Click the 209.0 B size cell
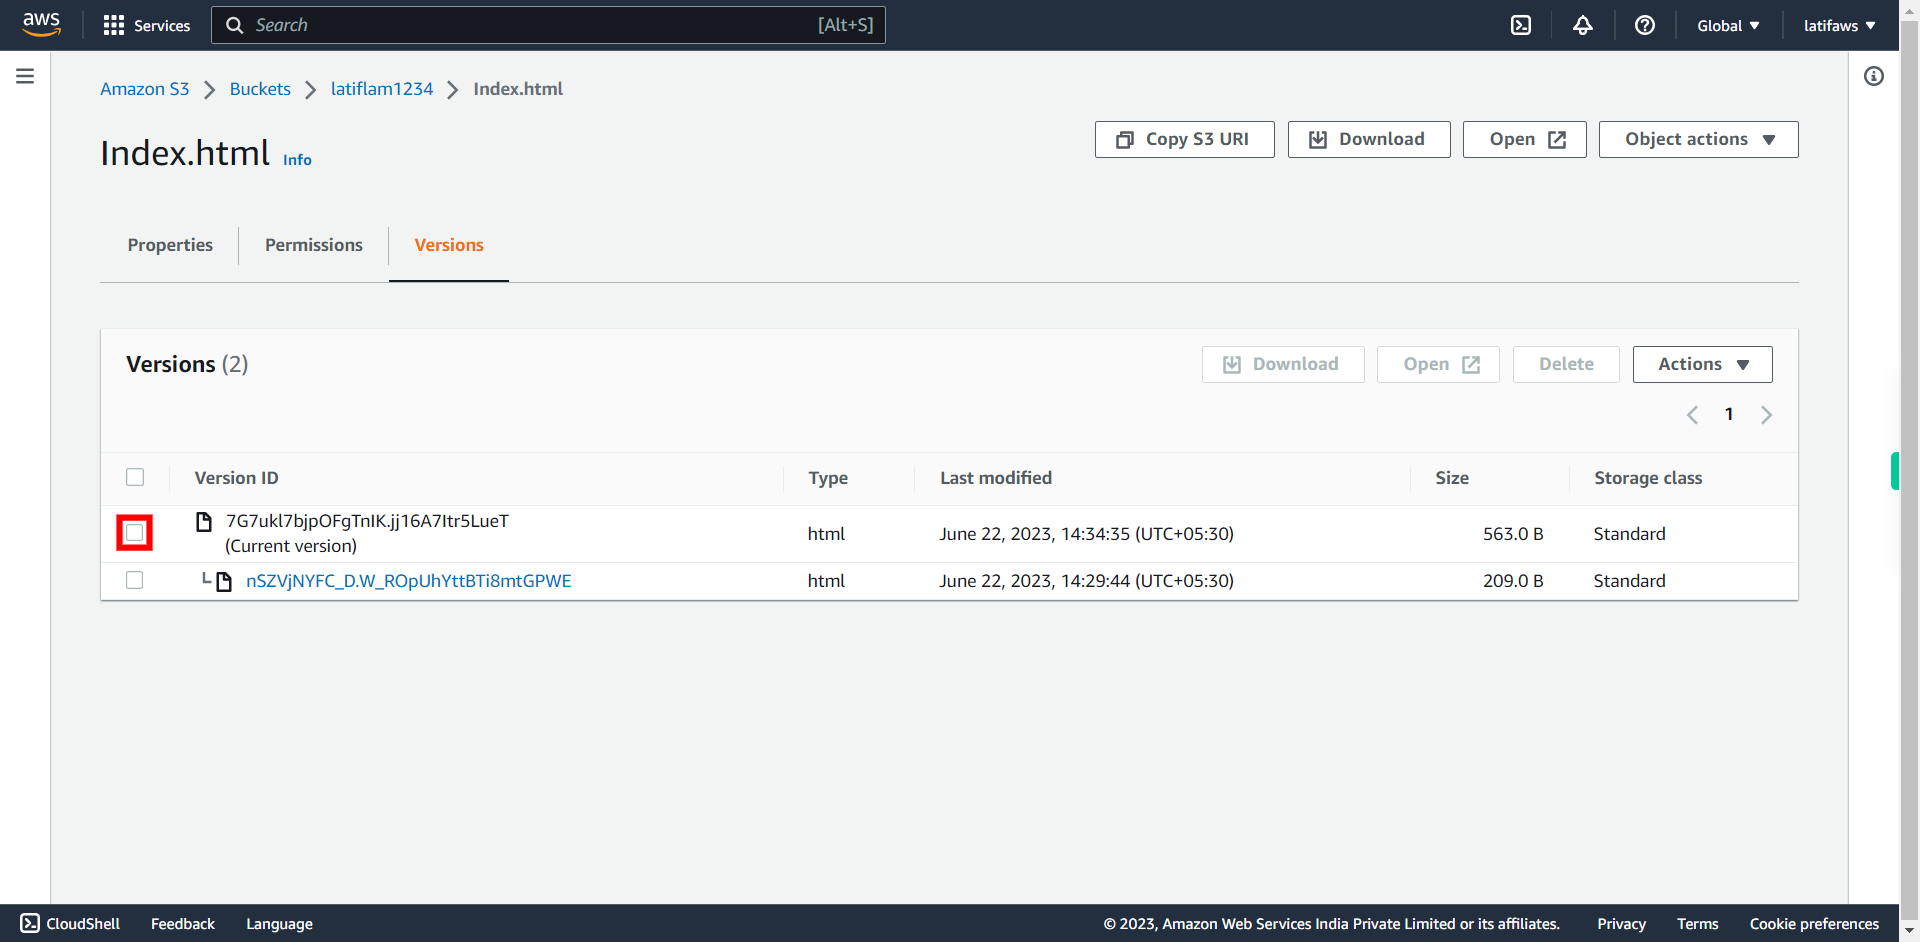The width and height of the screenshot is (1920, 942). pyautogui.click(x=1513, y=581)
